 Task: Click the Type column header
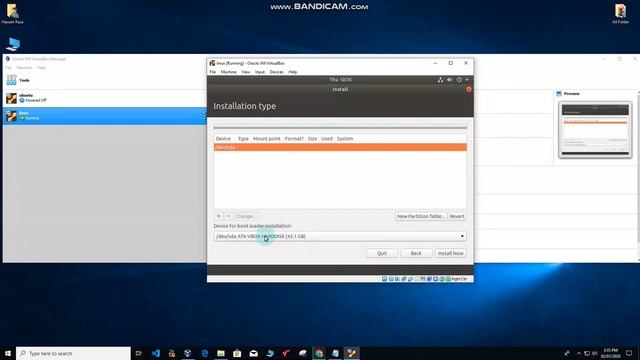click(x=243, y=139)
